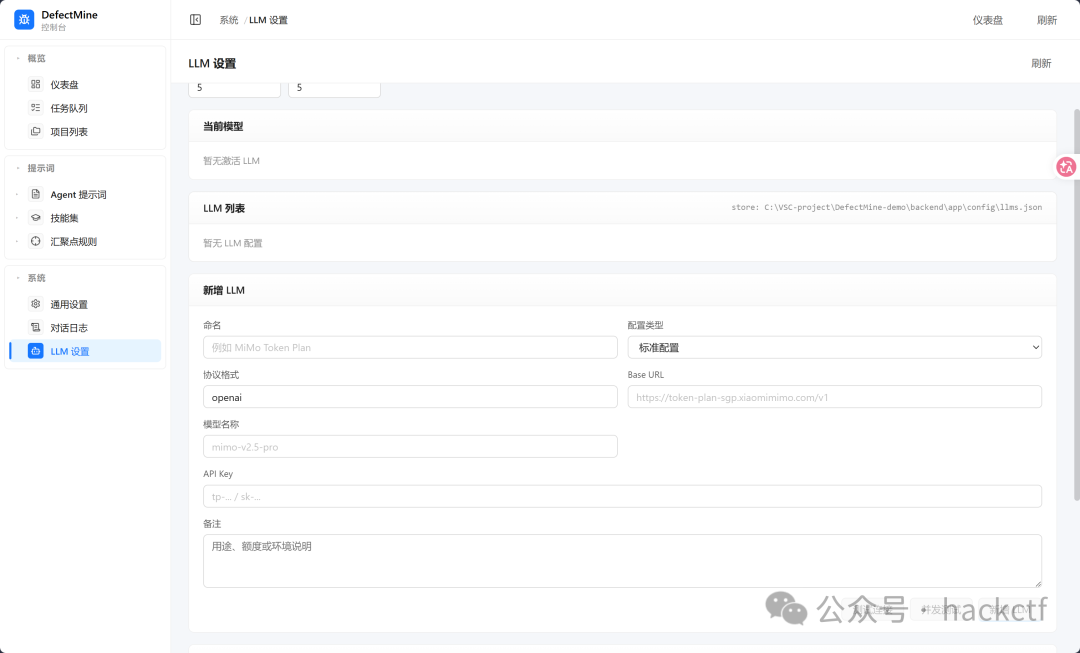The image size is (1080, 653).
Task: Open the 项目列表 folder icon
Action: (x=36, y=131)
